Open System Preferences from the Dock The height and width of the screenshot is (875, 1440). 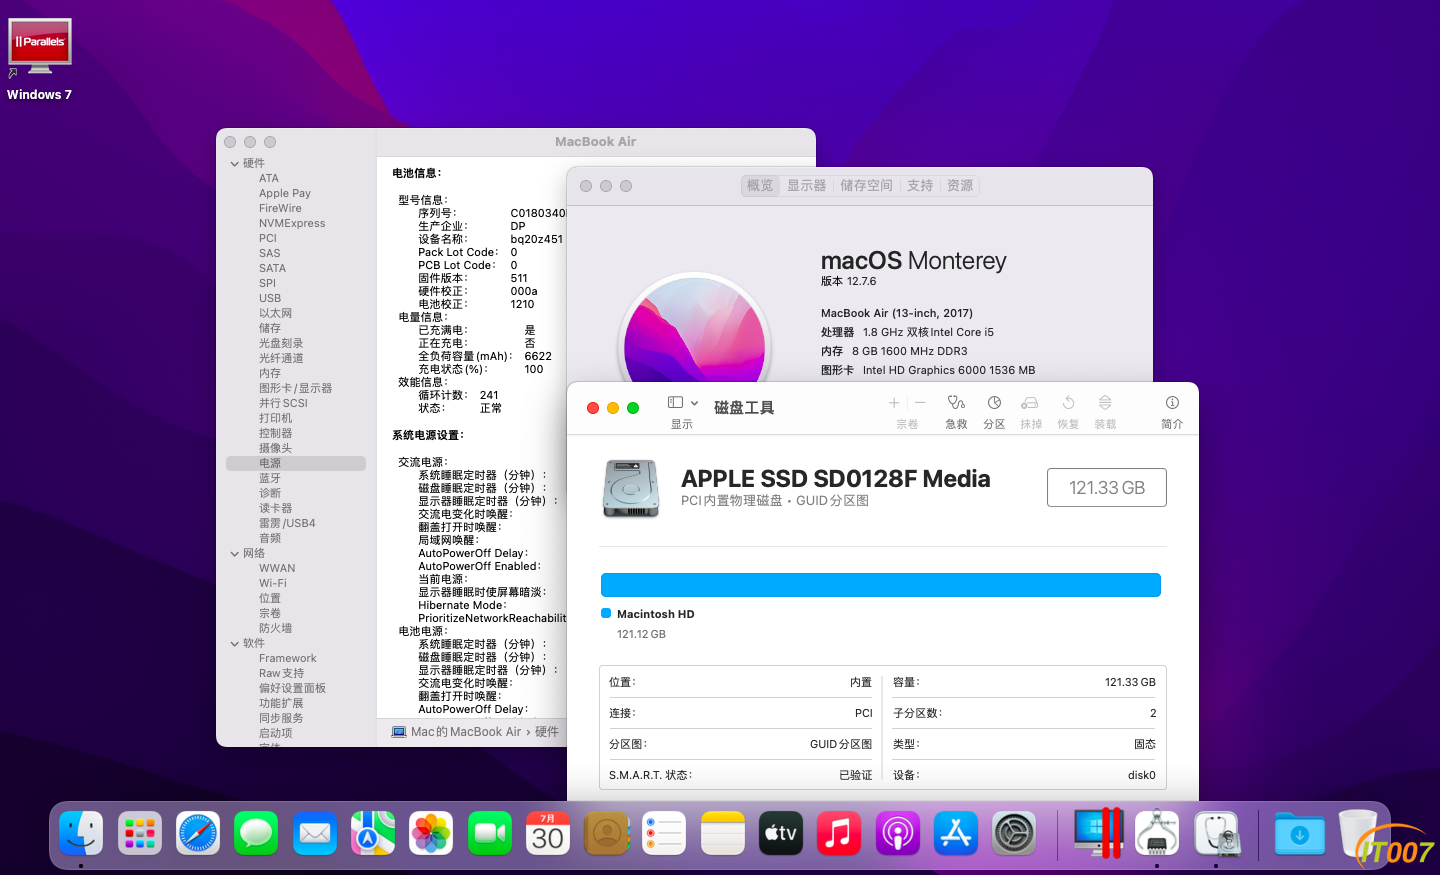tap(1014, 833)
